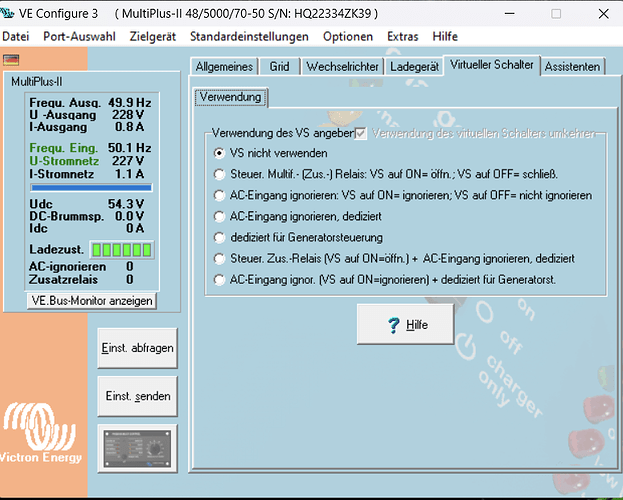Click the green Ladezust. charge indicator
The width and height of the screenshot is (623, 500).
click(122, 250)
